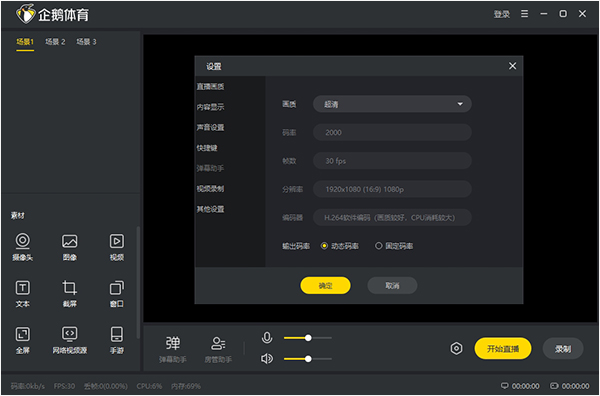Select the 固定码率 radio button
The height and width of the screenshot is (396, 600).
click(x=378, y=246)
